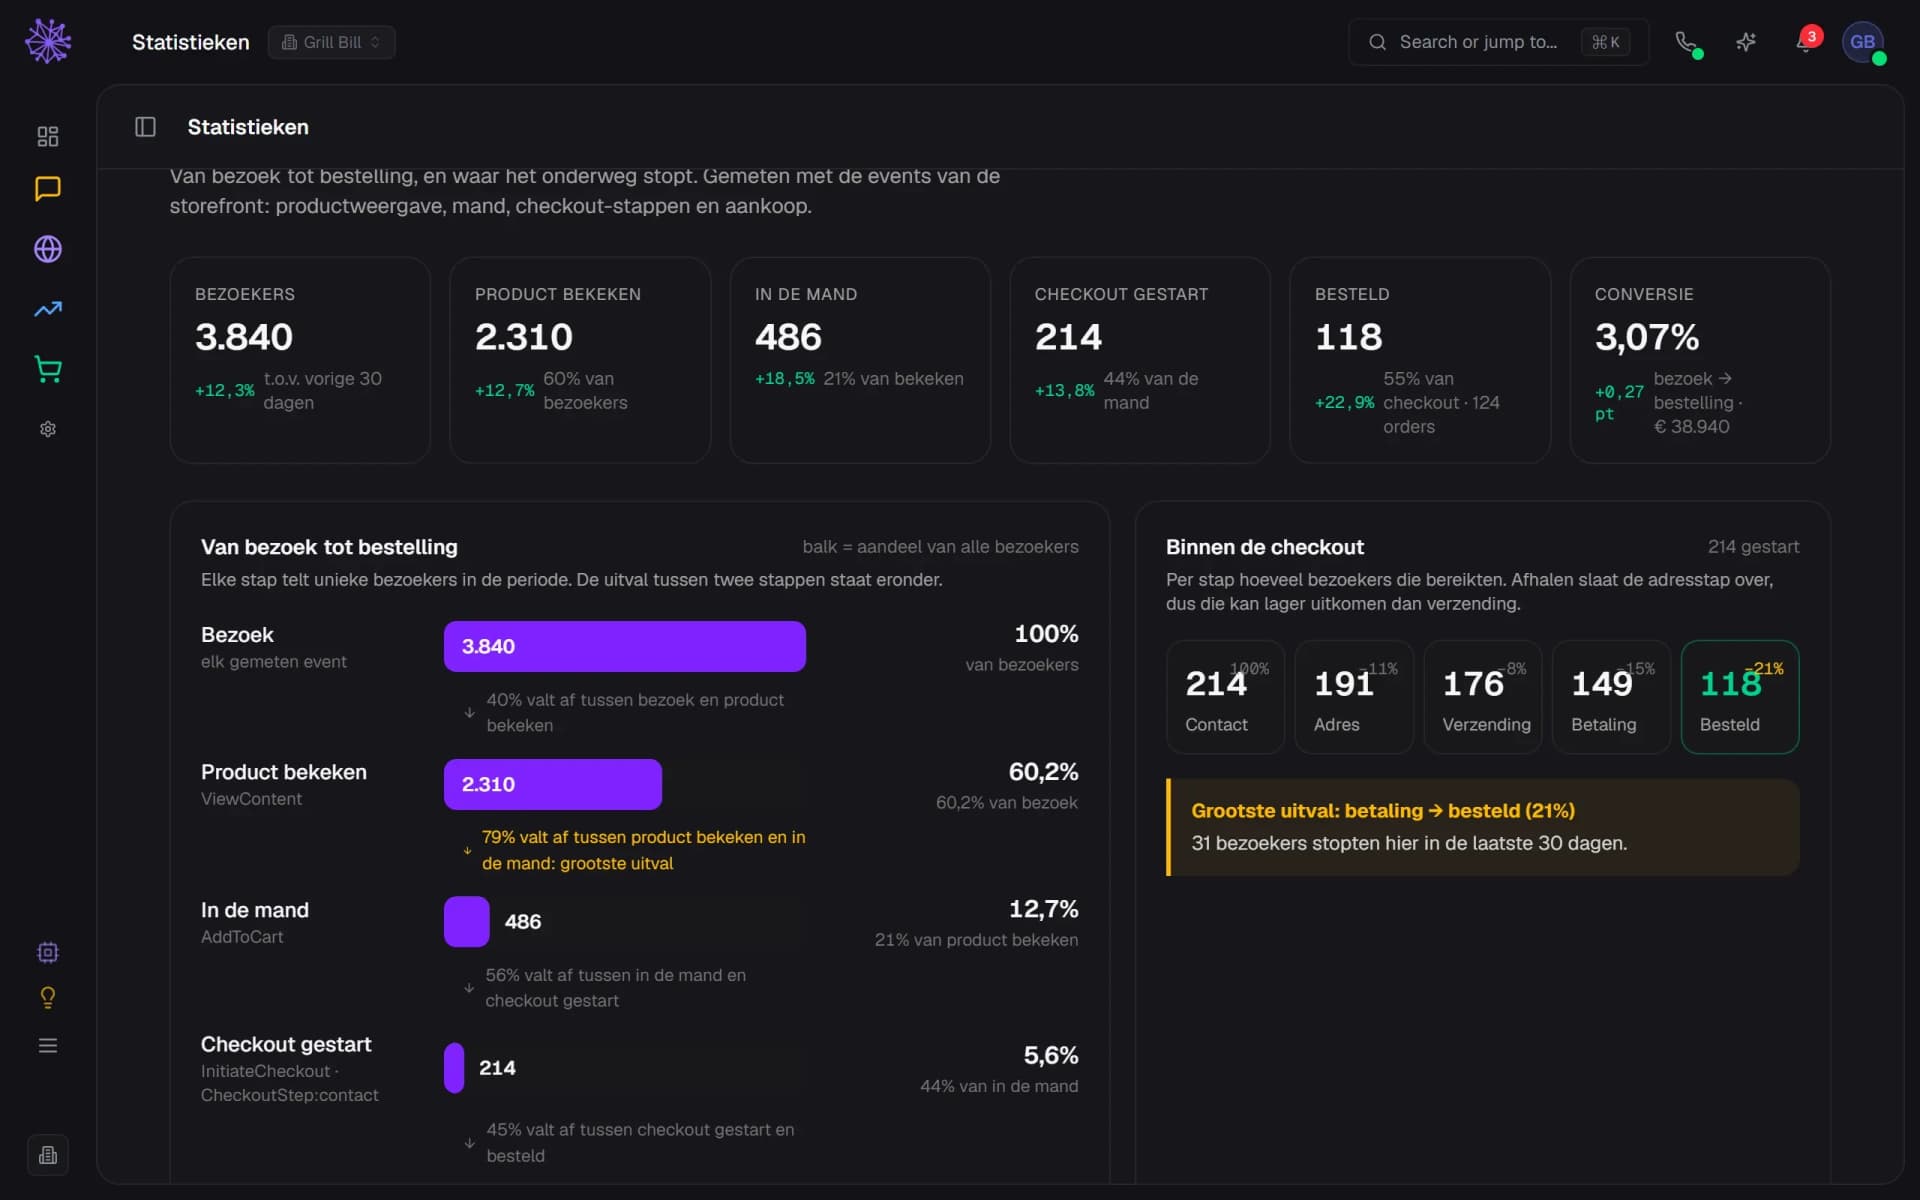Open the shopping cart sidebar icon
The width and height of the screenshot is (1920, 1200).
click(48, 369)
